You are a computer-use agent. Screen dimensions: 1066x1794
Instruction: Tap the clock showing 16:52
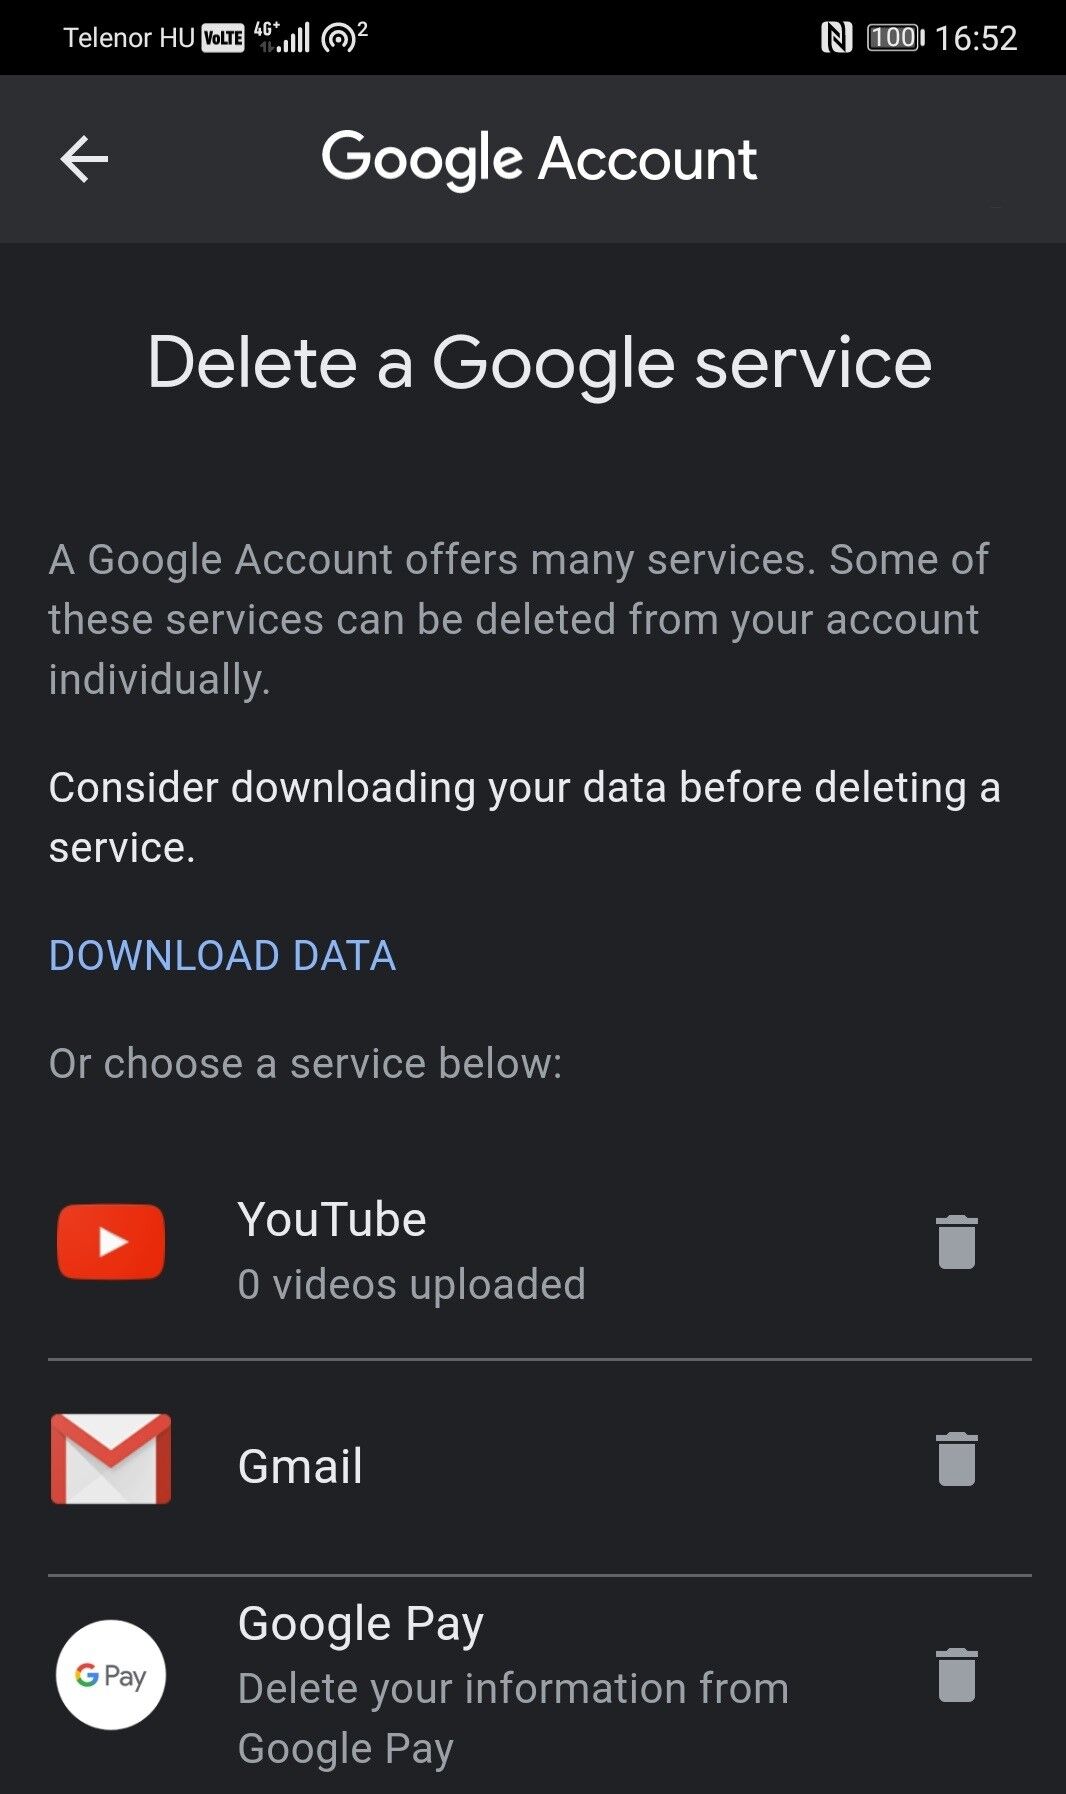click(976, 38)
